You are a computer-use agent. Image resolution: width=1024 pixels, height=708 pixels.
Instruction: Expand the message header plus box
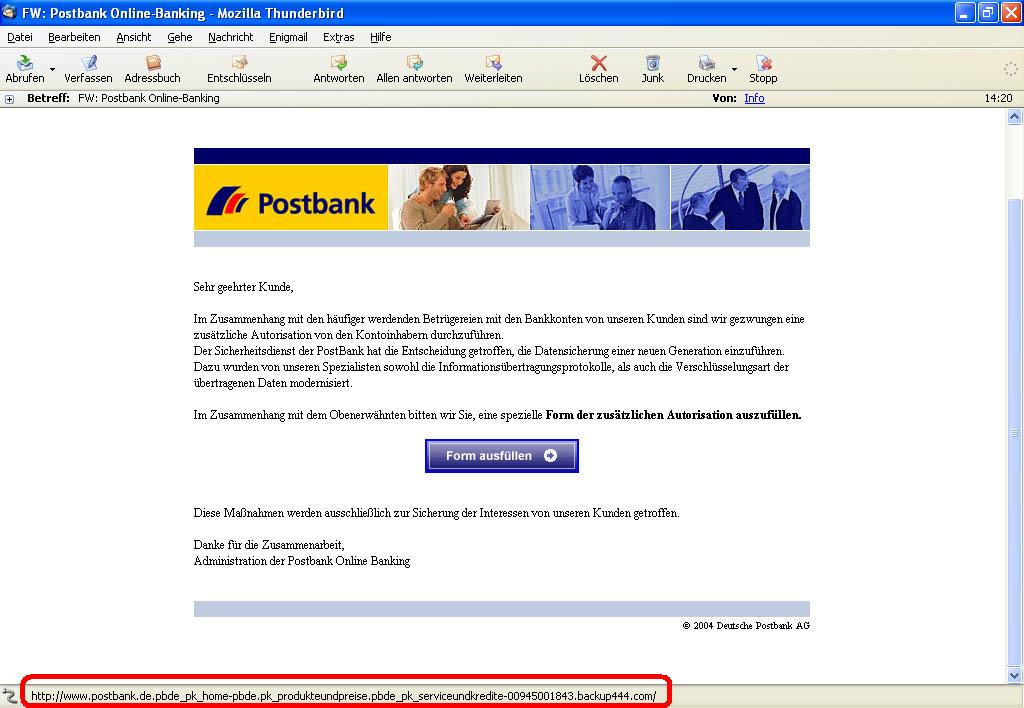point(9,99)
